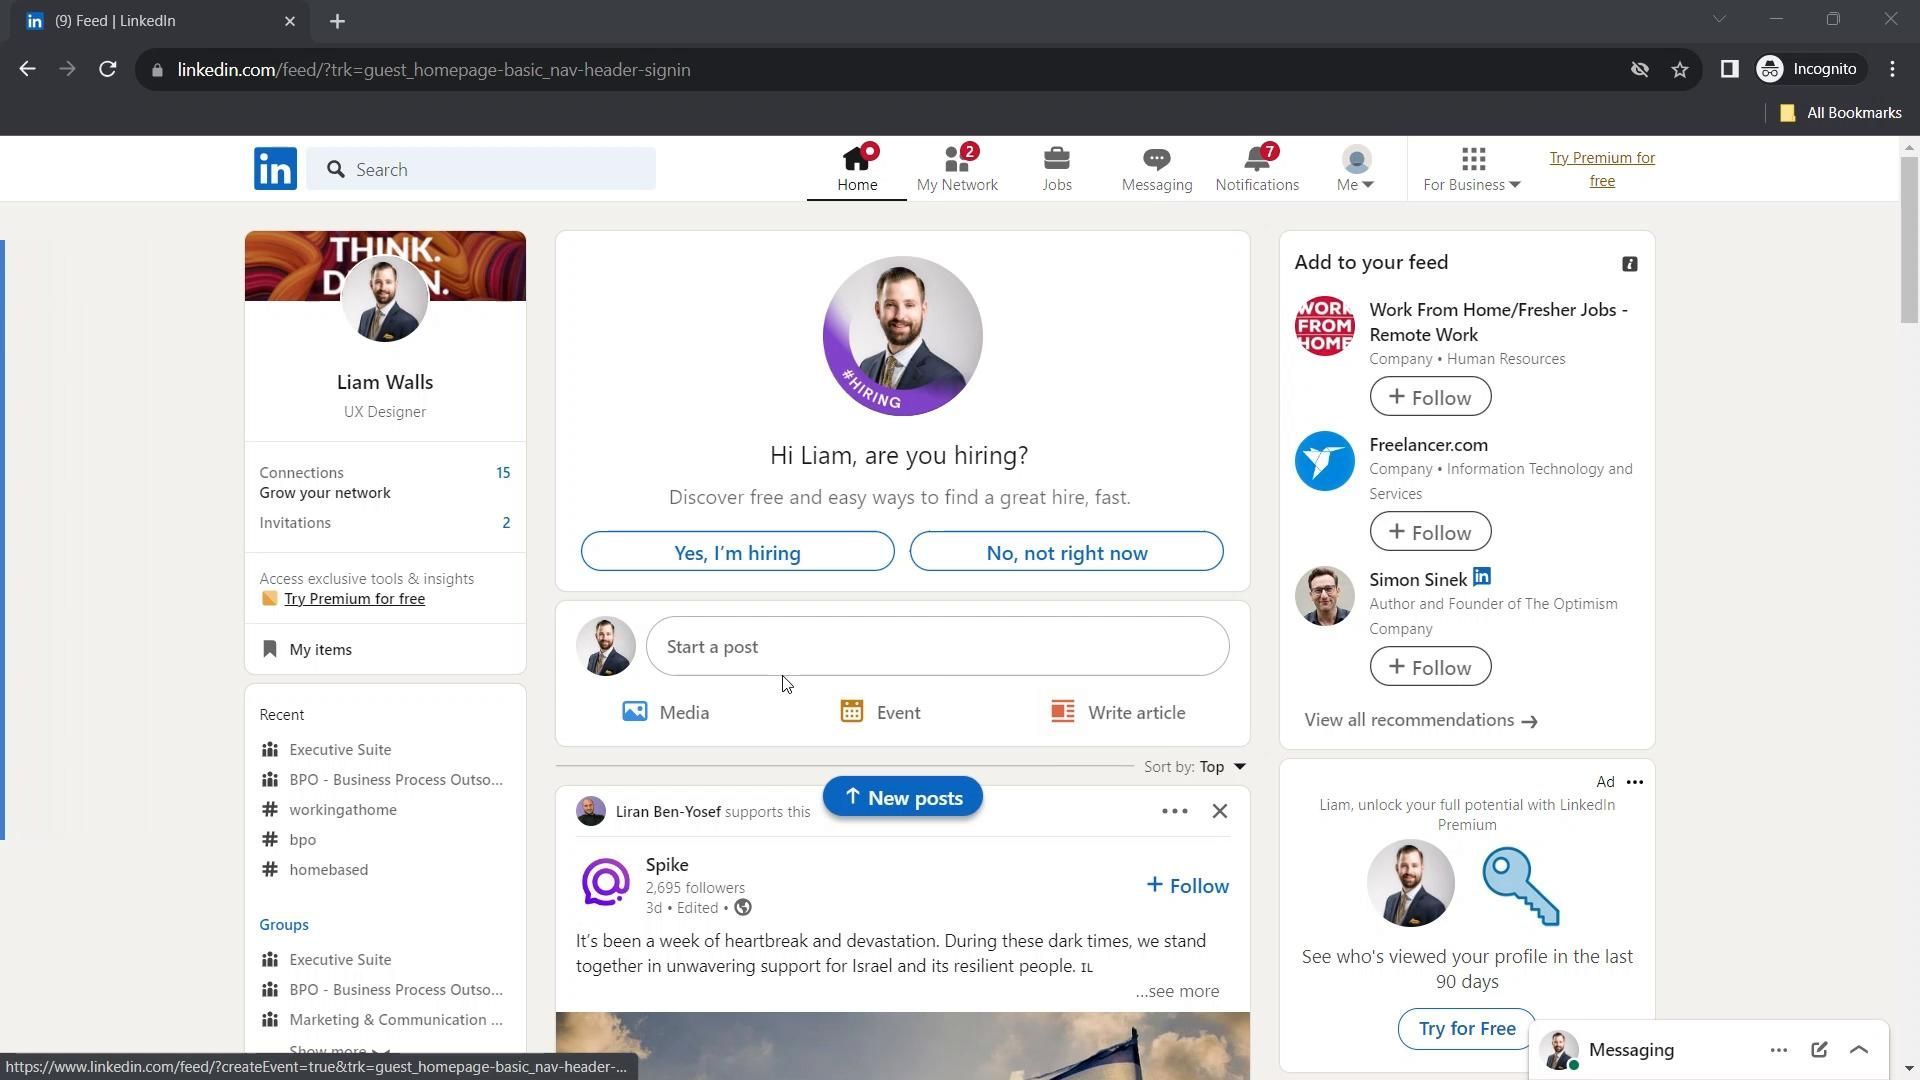Screen dimensions: 1920x1080
Task: Open post options three-dot menu
Action: click(x=1174, y=811)
